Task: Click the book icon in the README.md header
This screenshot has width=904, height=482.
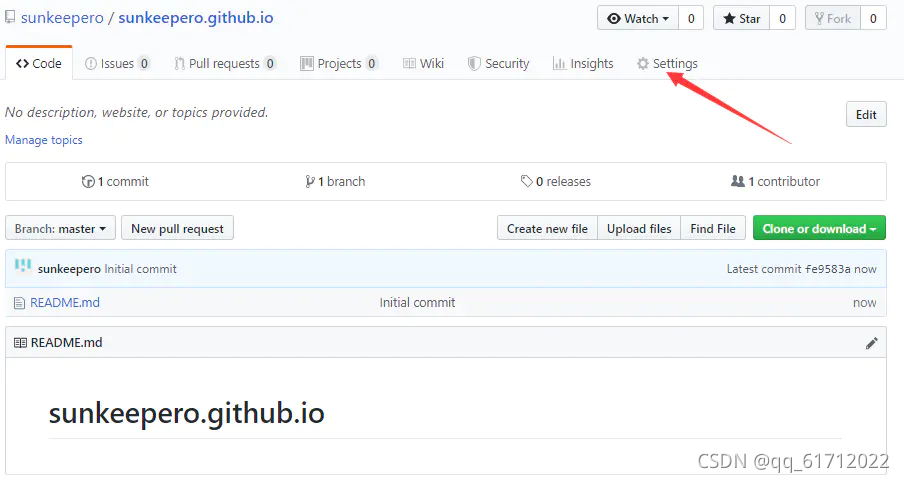Action: click(20, 343)
